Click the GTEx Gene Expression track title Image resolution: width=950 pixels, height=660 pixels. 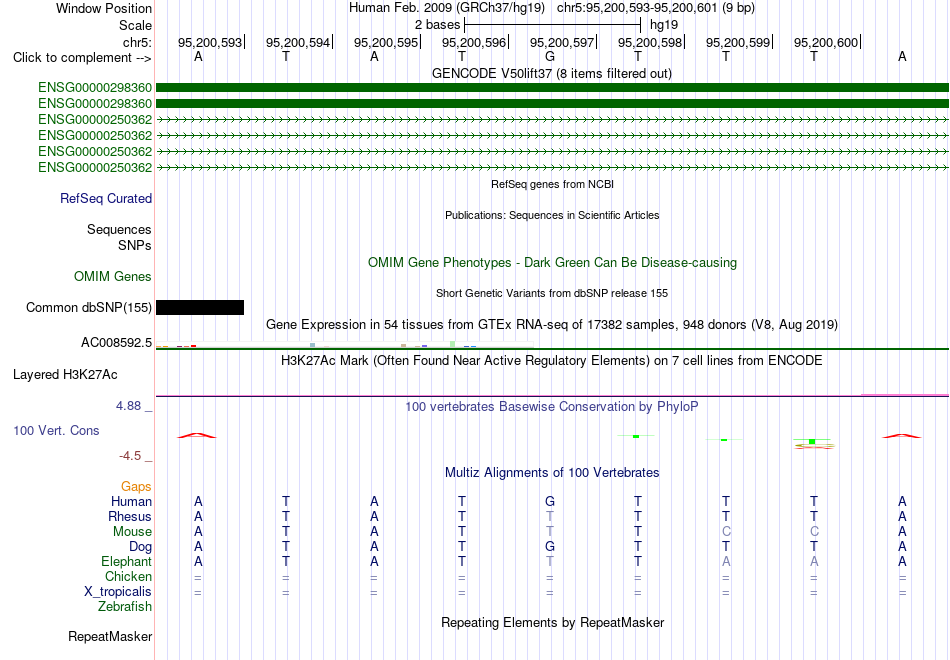[552, 324]
